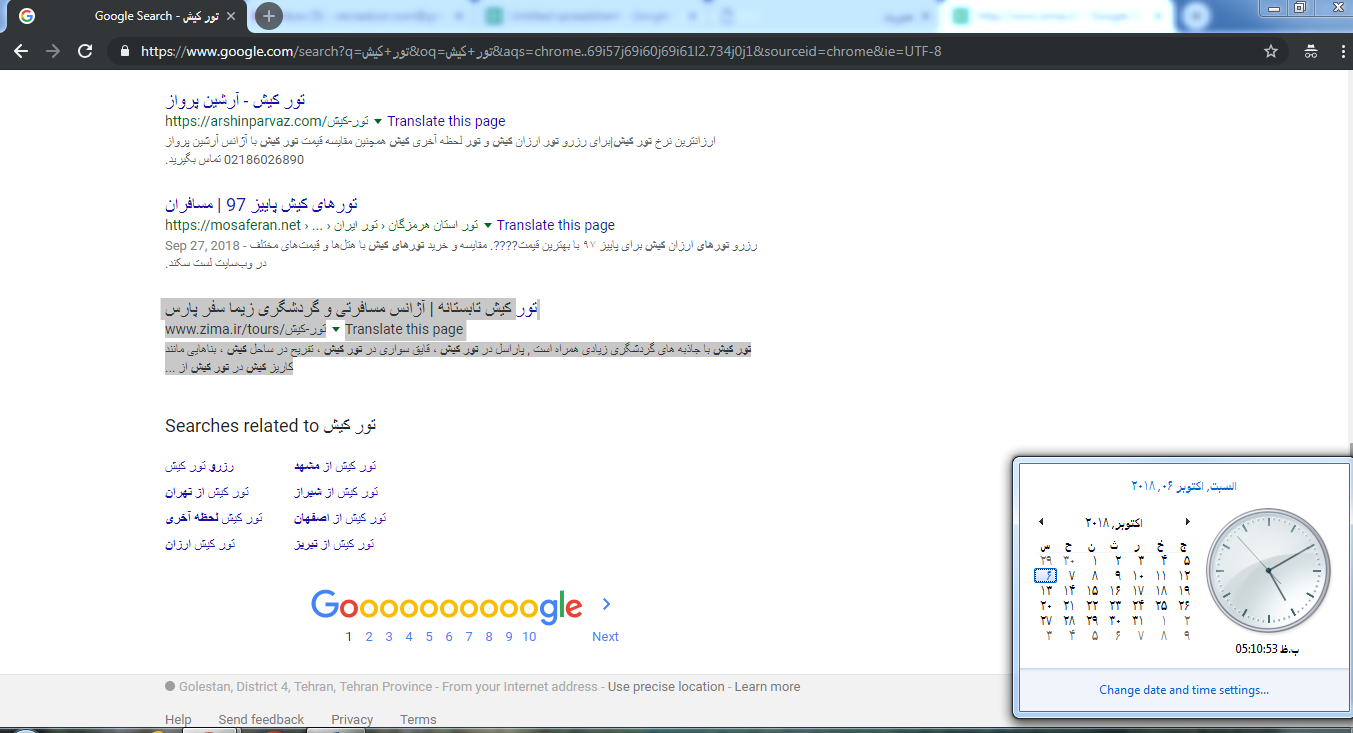Click the analog clock face
The image size is (1353, 733).
1268,570
